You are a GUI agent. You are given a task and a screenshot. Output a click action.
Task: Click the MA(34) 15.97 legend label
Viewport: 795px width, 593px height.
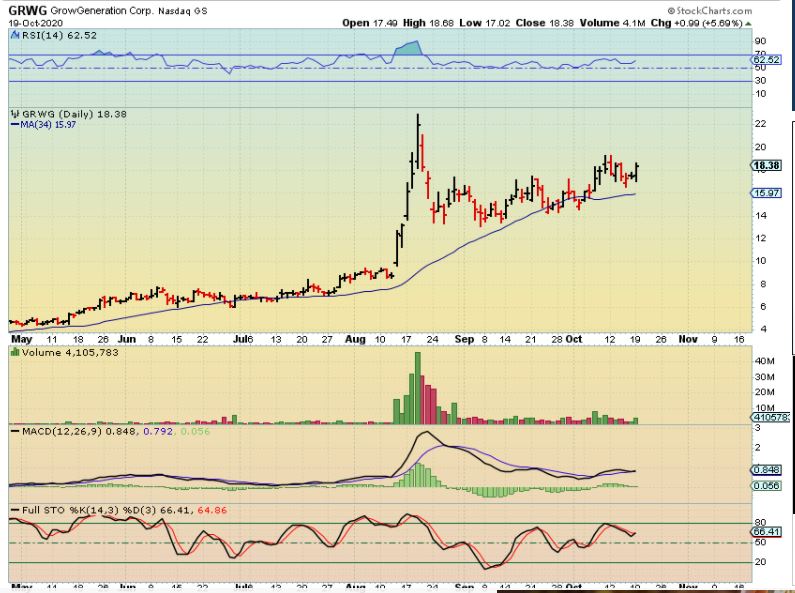click(48, 124)
